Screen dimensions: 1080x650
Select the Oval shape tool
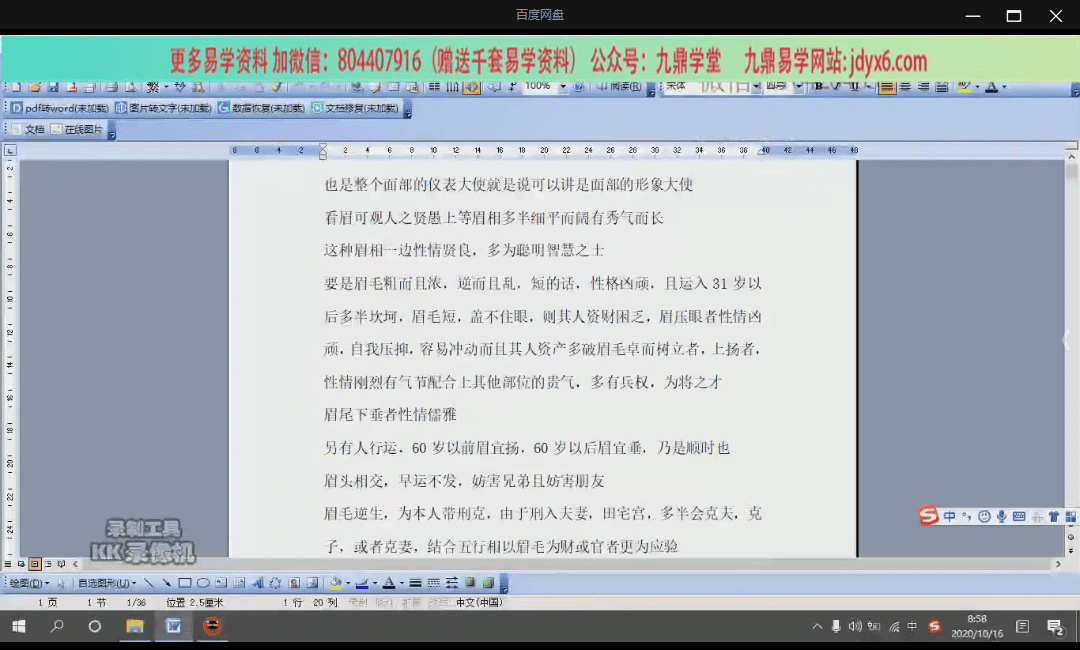pos(203,583)
